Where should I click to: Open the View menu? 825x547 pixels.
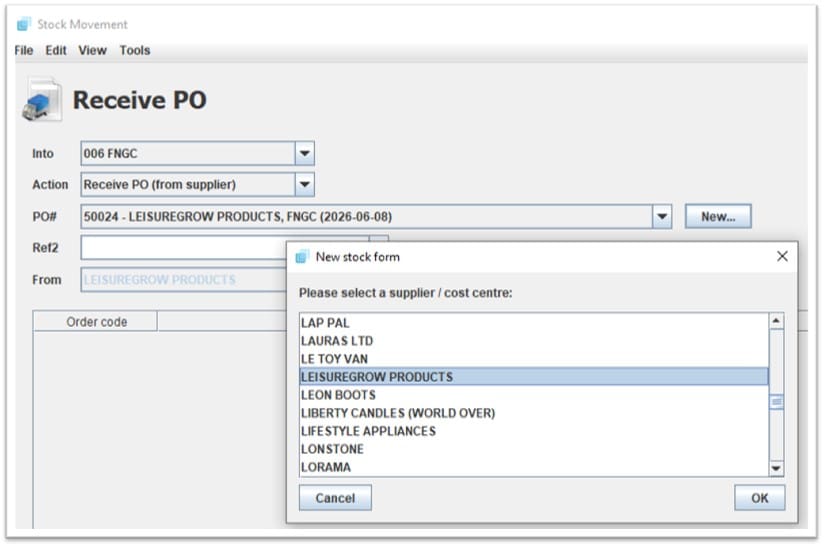[93, 50]
